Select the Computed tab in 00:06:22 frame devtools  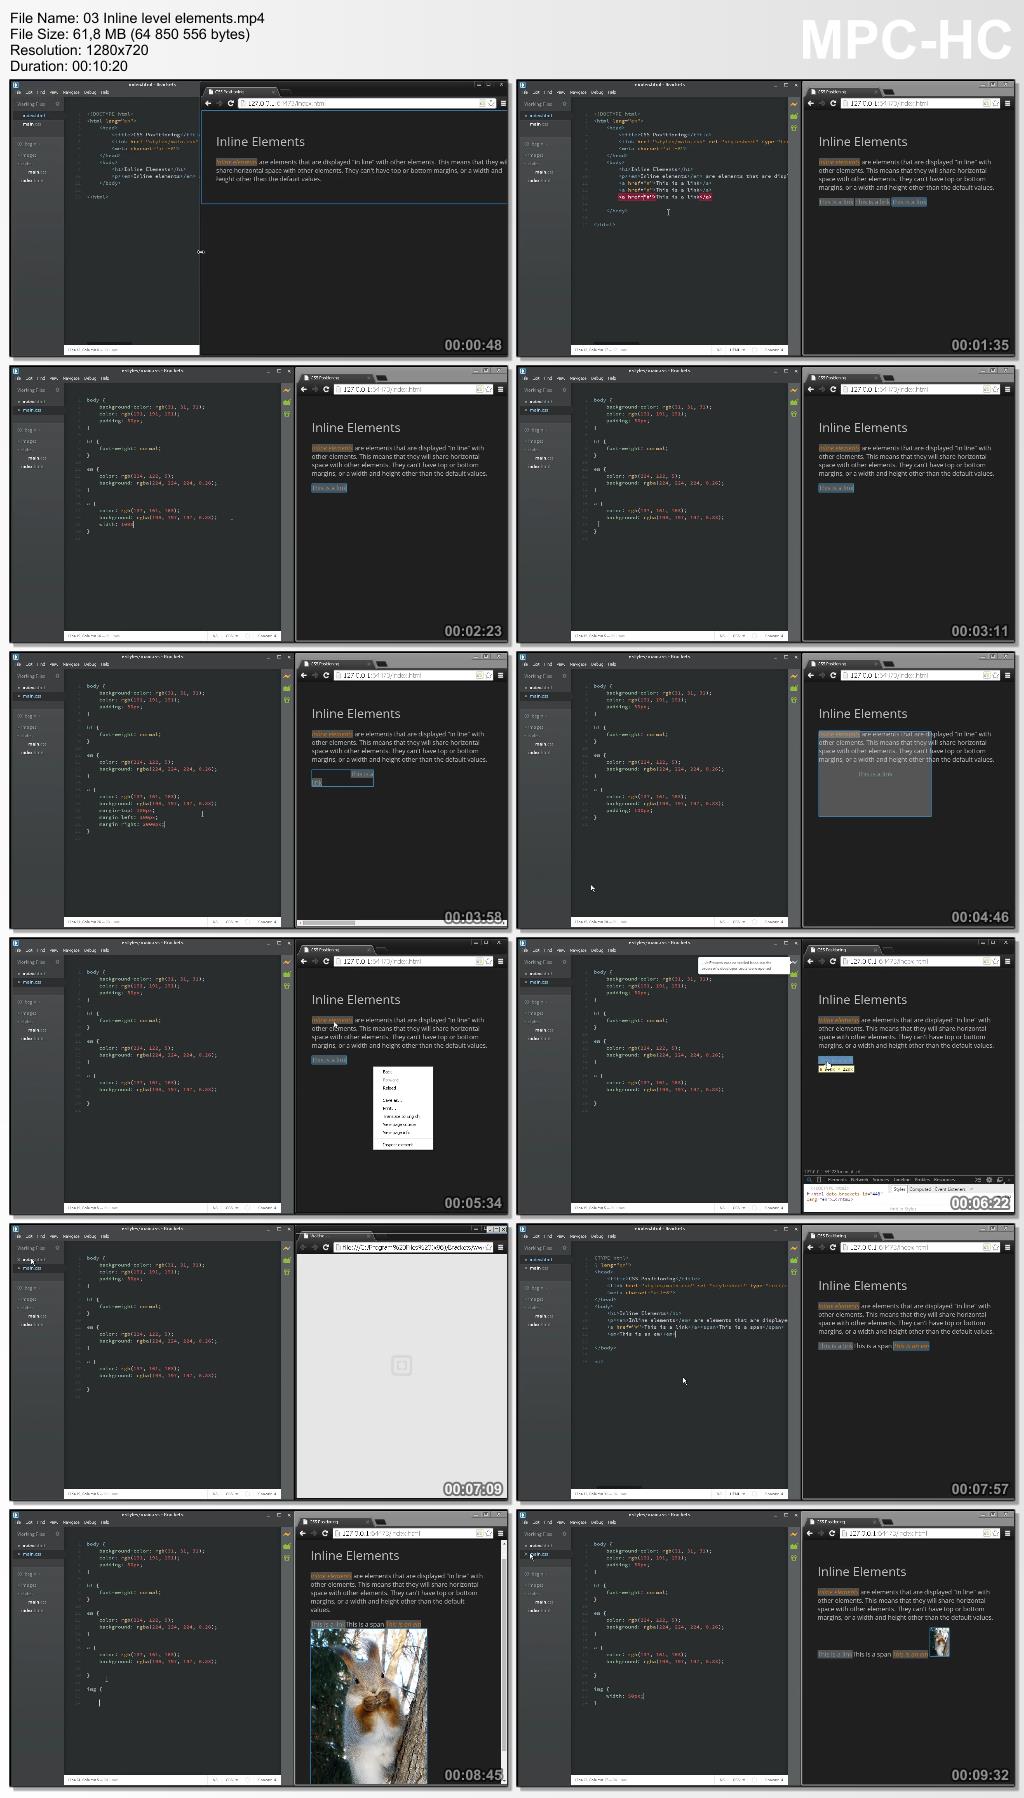click(920, 1189)
